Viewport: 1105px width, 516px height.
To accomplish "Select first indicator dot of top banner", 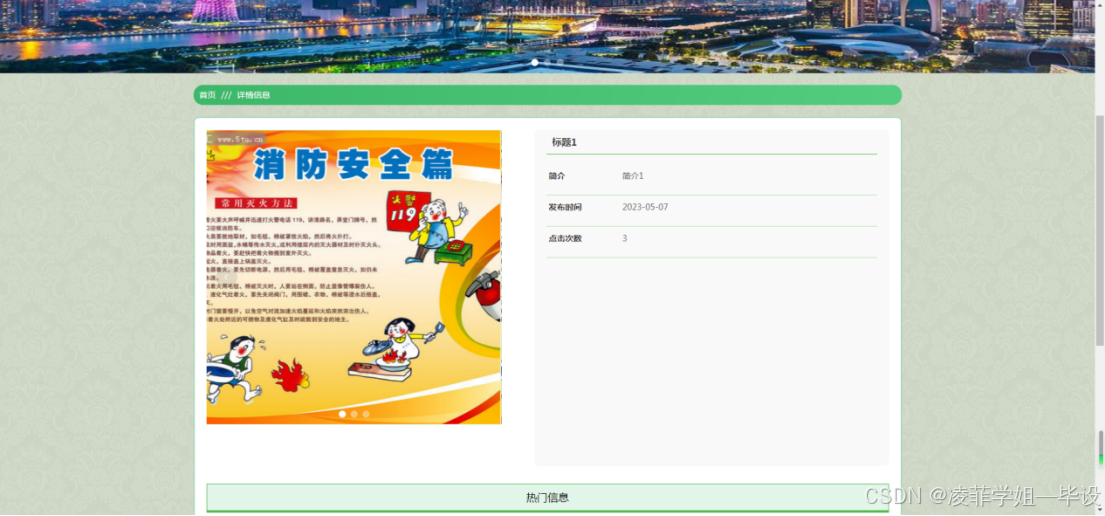I will [x=535, y=63].
